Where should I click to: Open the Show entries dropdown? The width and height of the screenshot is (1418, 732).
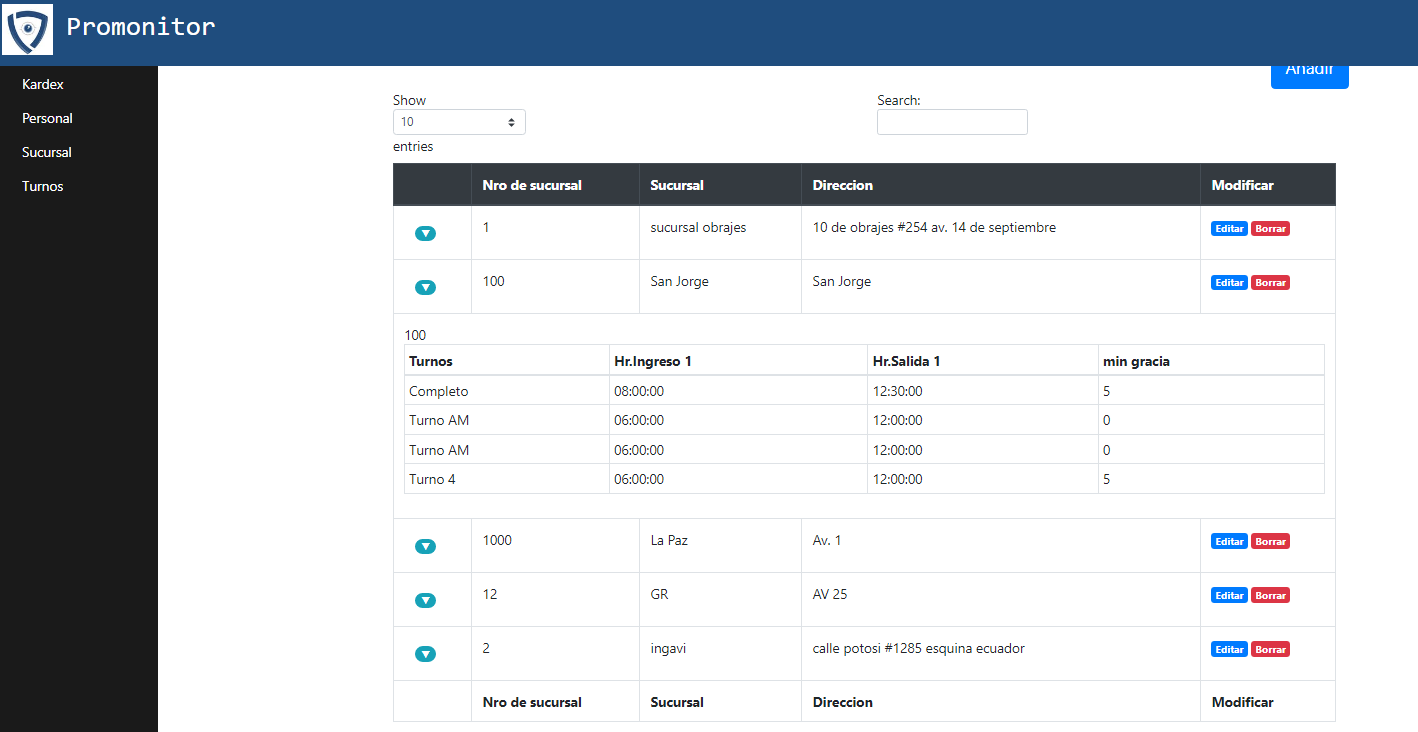click(x=459, y=122)
